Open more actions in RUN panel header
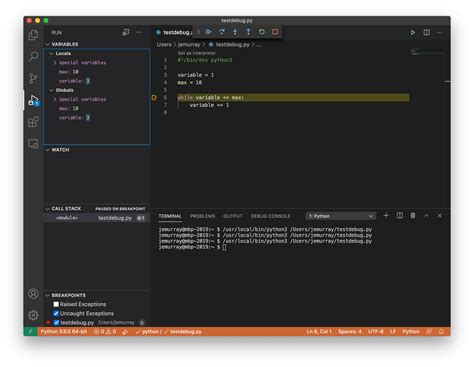The width and height of the screenshot is (474, 367). 139,32
